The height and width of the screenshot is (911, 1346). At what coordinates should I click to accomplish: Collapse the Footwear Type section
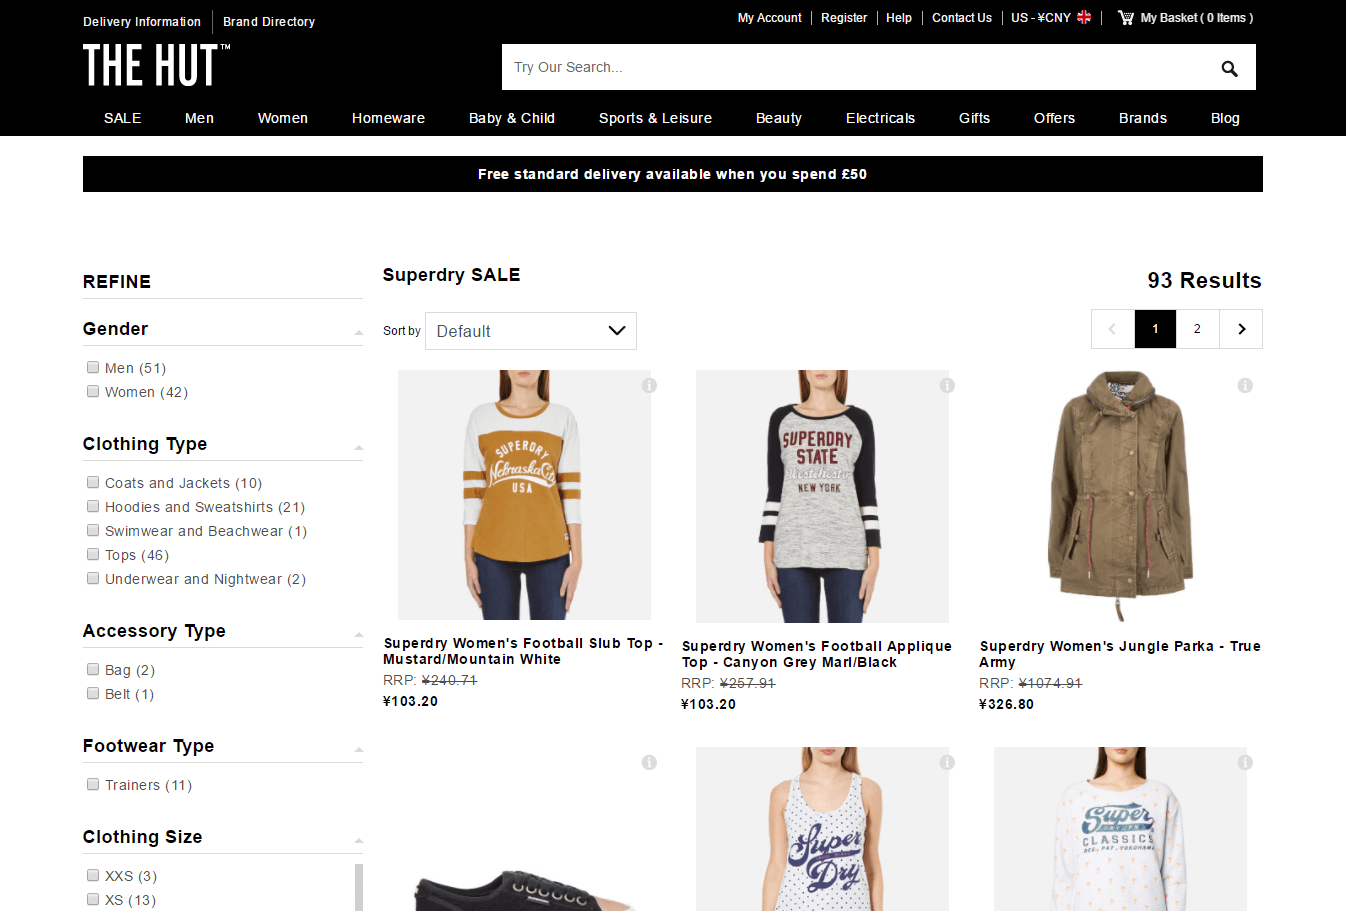[358, 749]
